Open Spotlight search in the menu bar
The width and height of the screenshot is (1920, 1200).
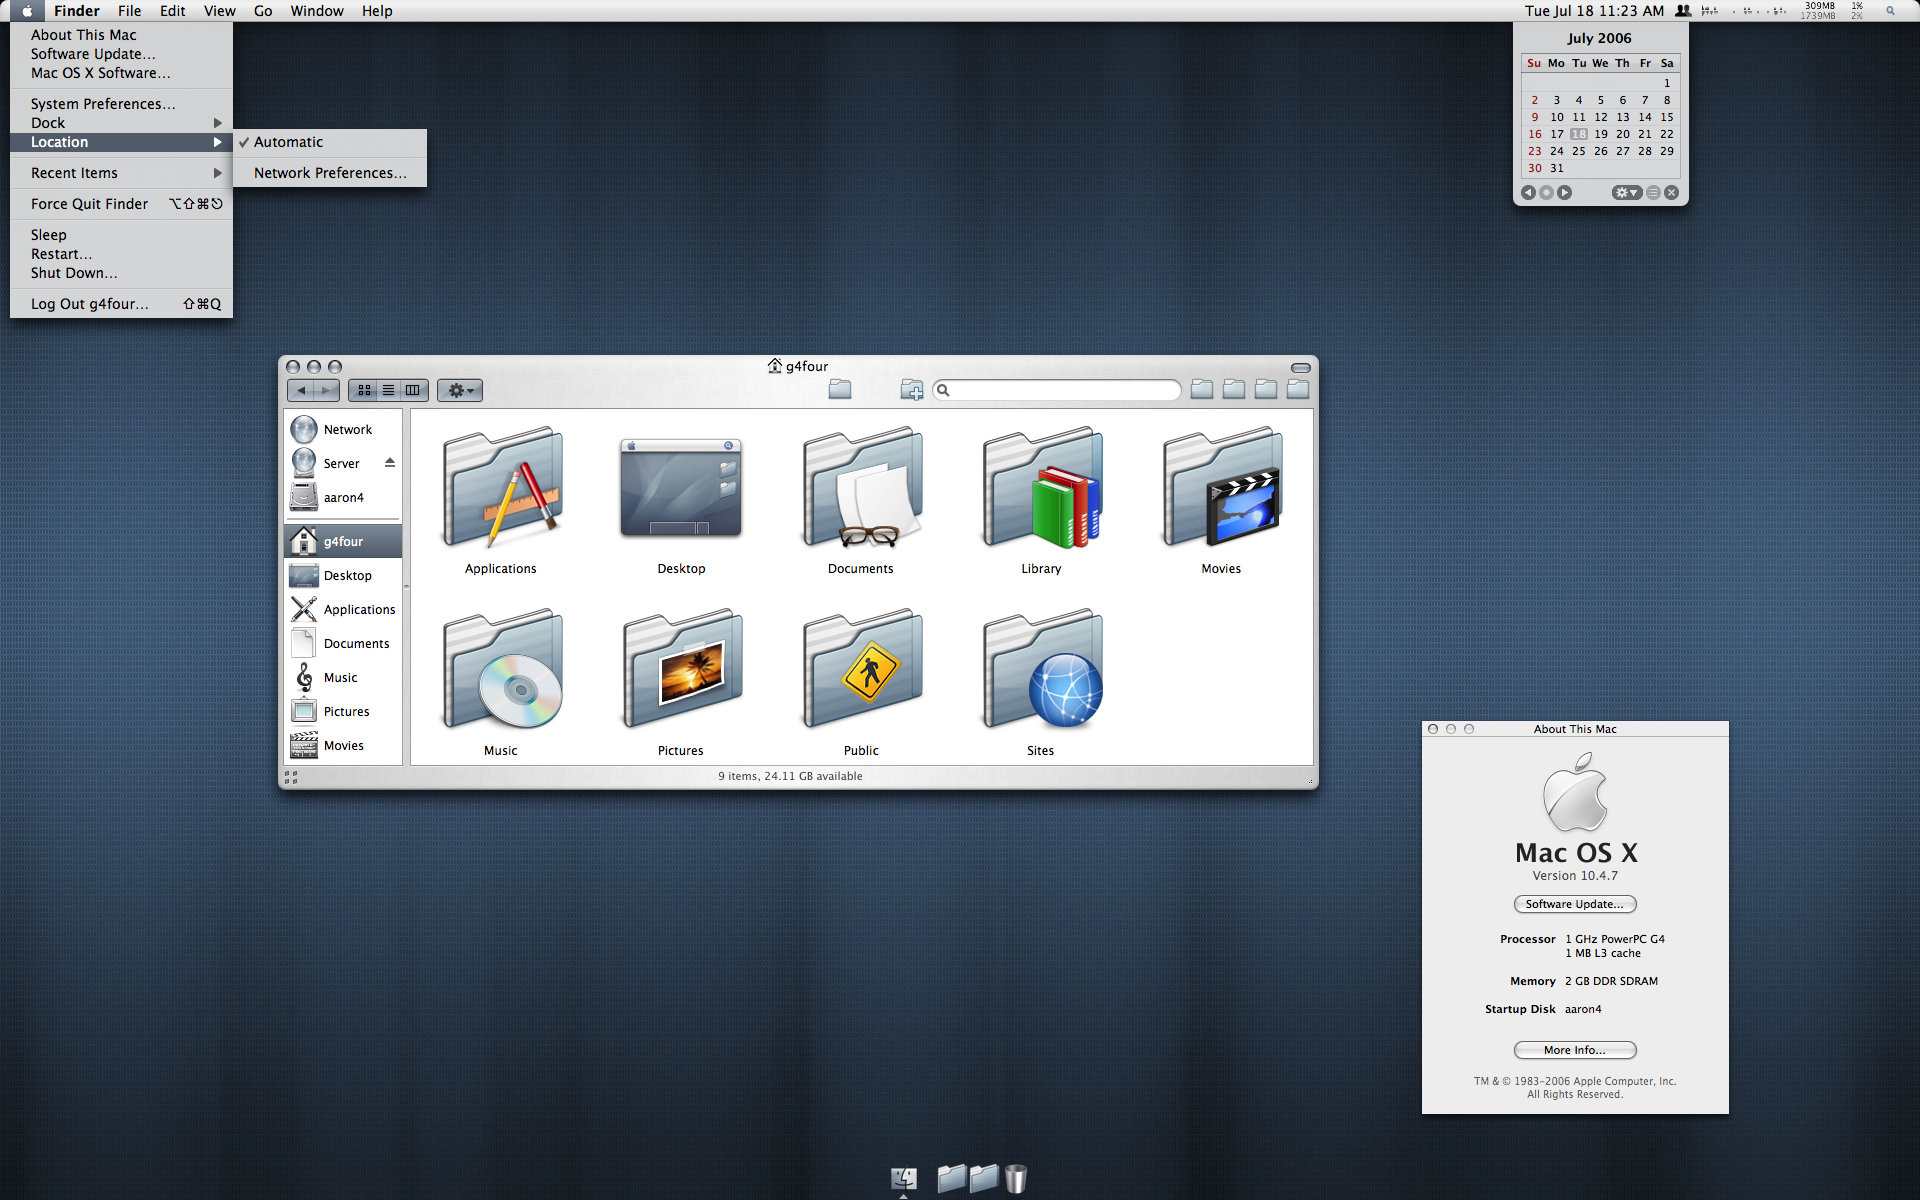[x=1890, y=11]
